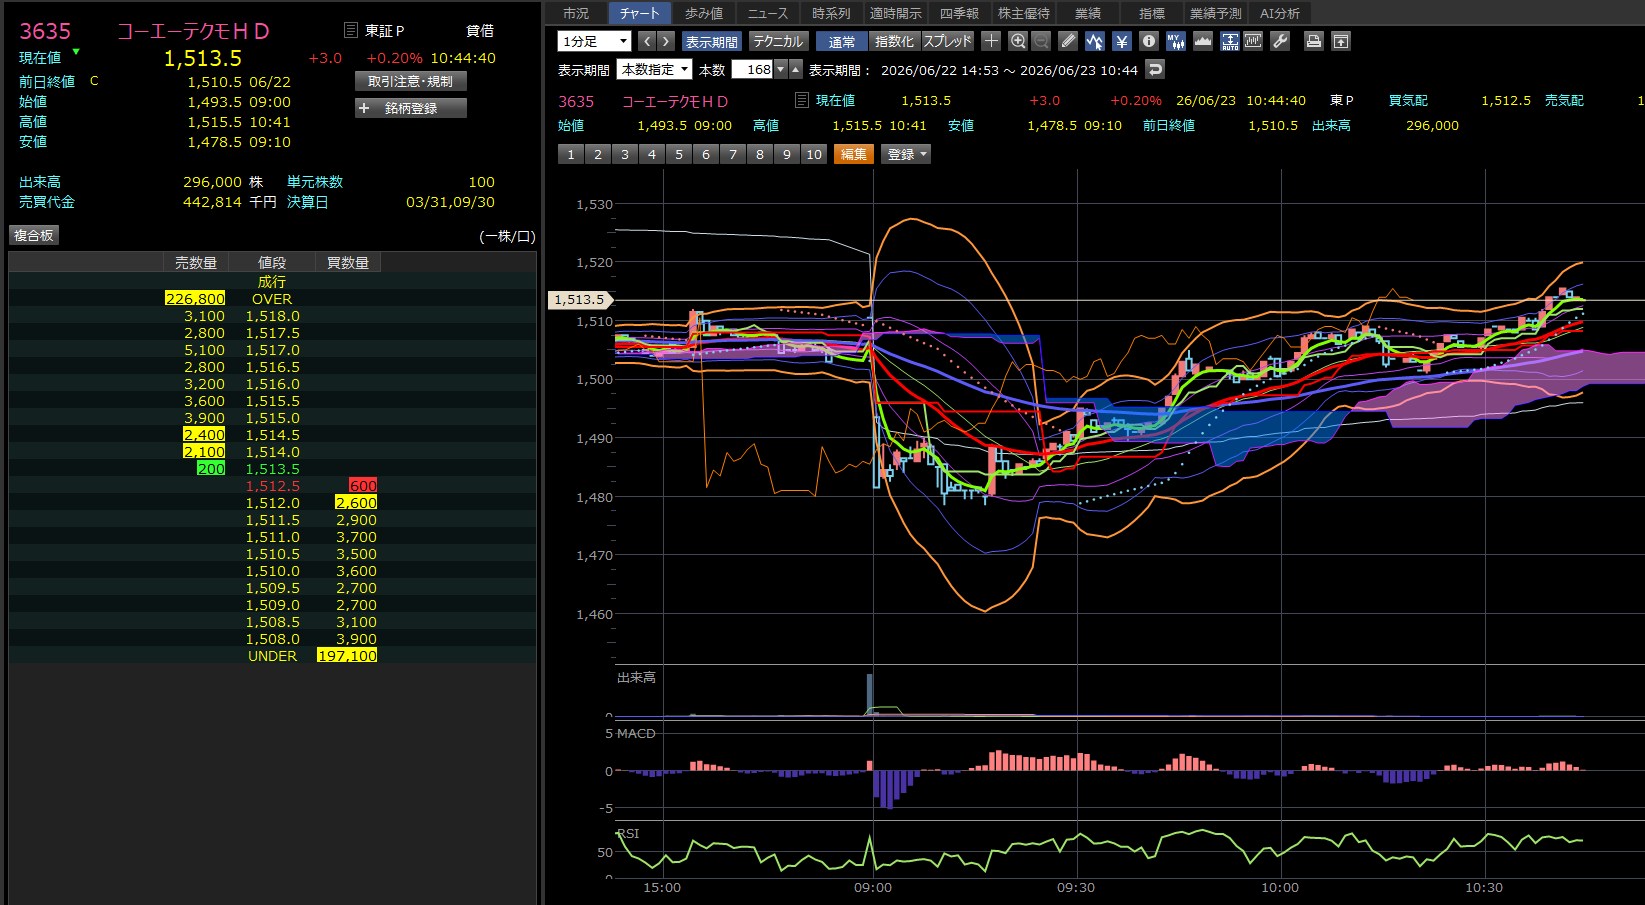This screenshot has width=1645, height=905.
Task: Click the 売数量 column header
Action: pos(196,263)
